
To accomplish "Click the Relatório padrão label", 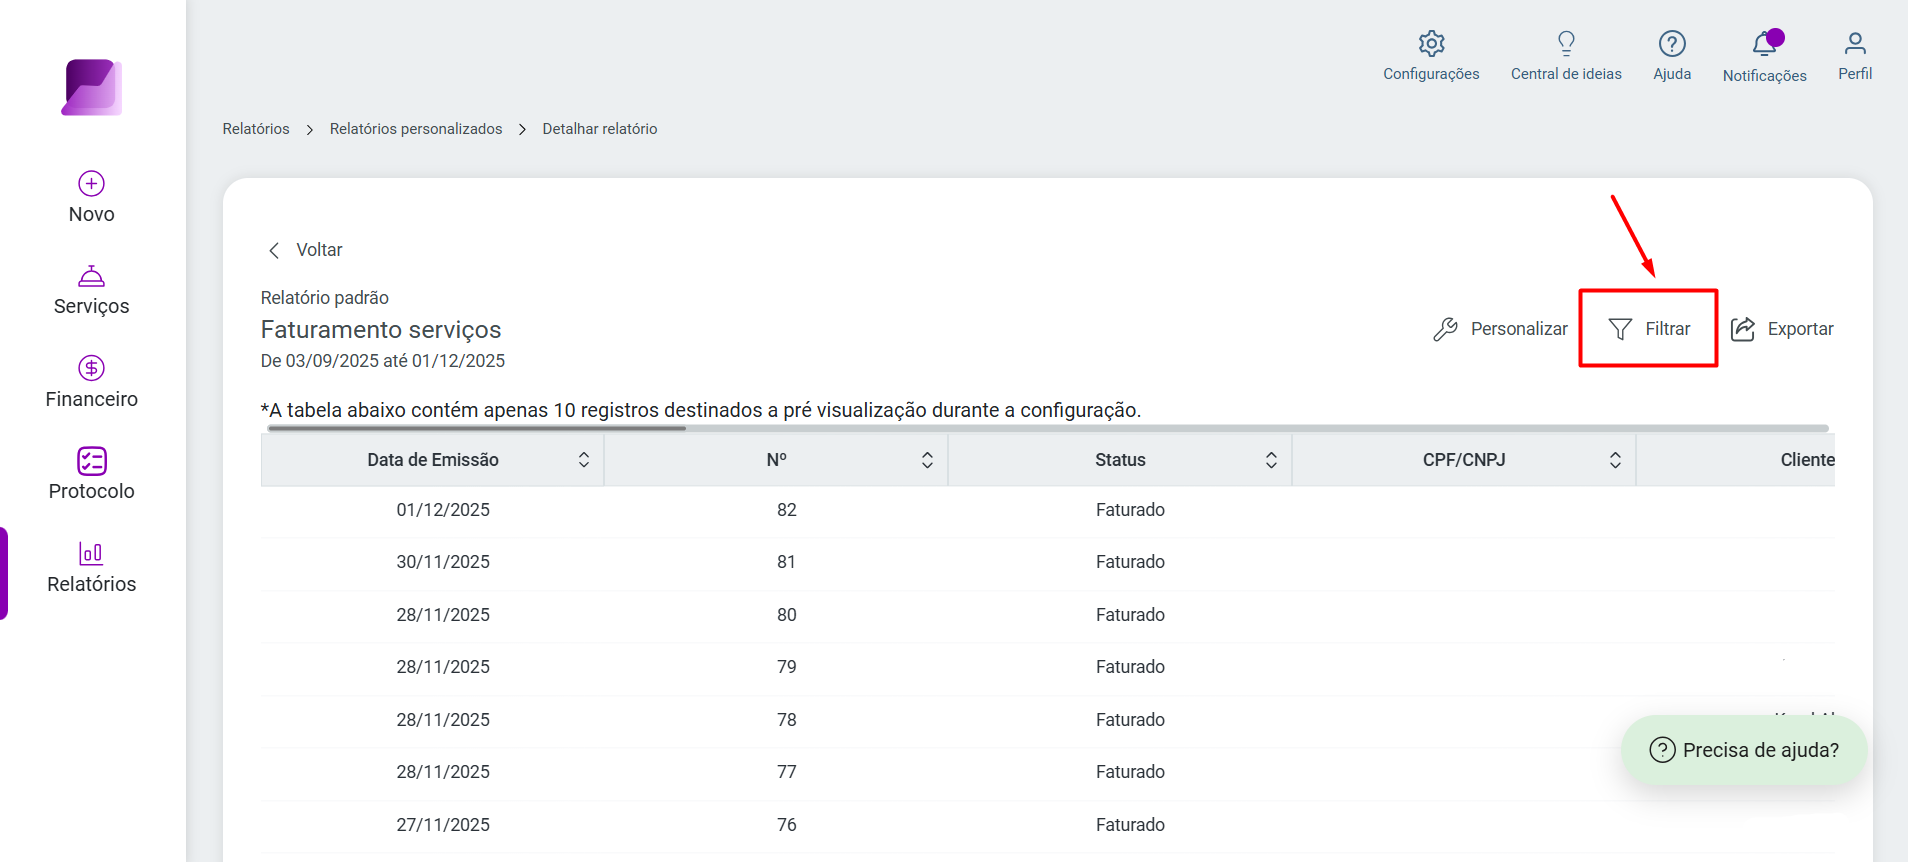I will 325,298.
